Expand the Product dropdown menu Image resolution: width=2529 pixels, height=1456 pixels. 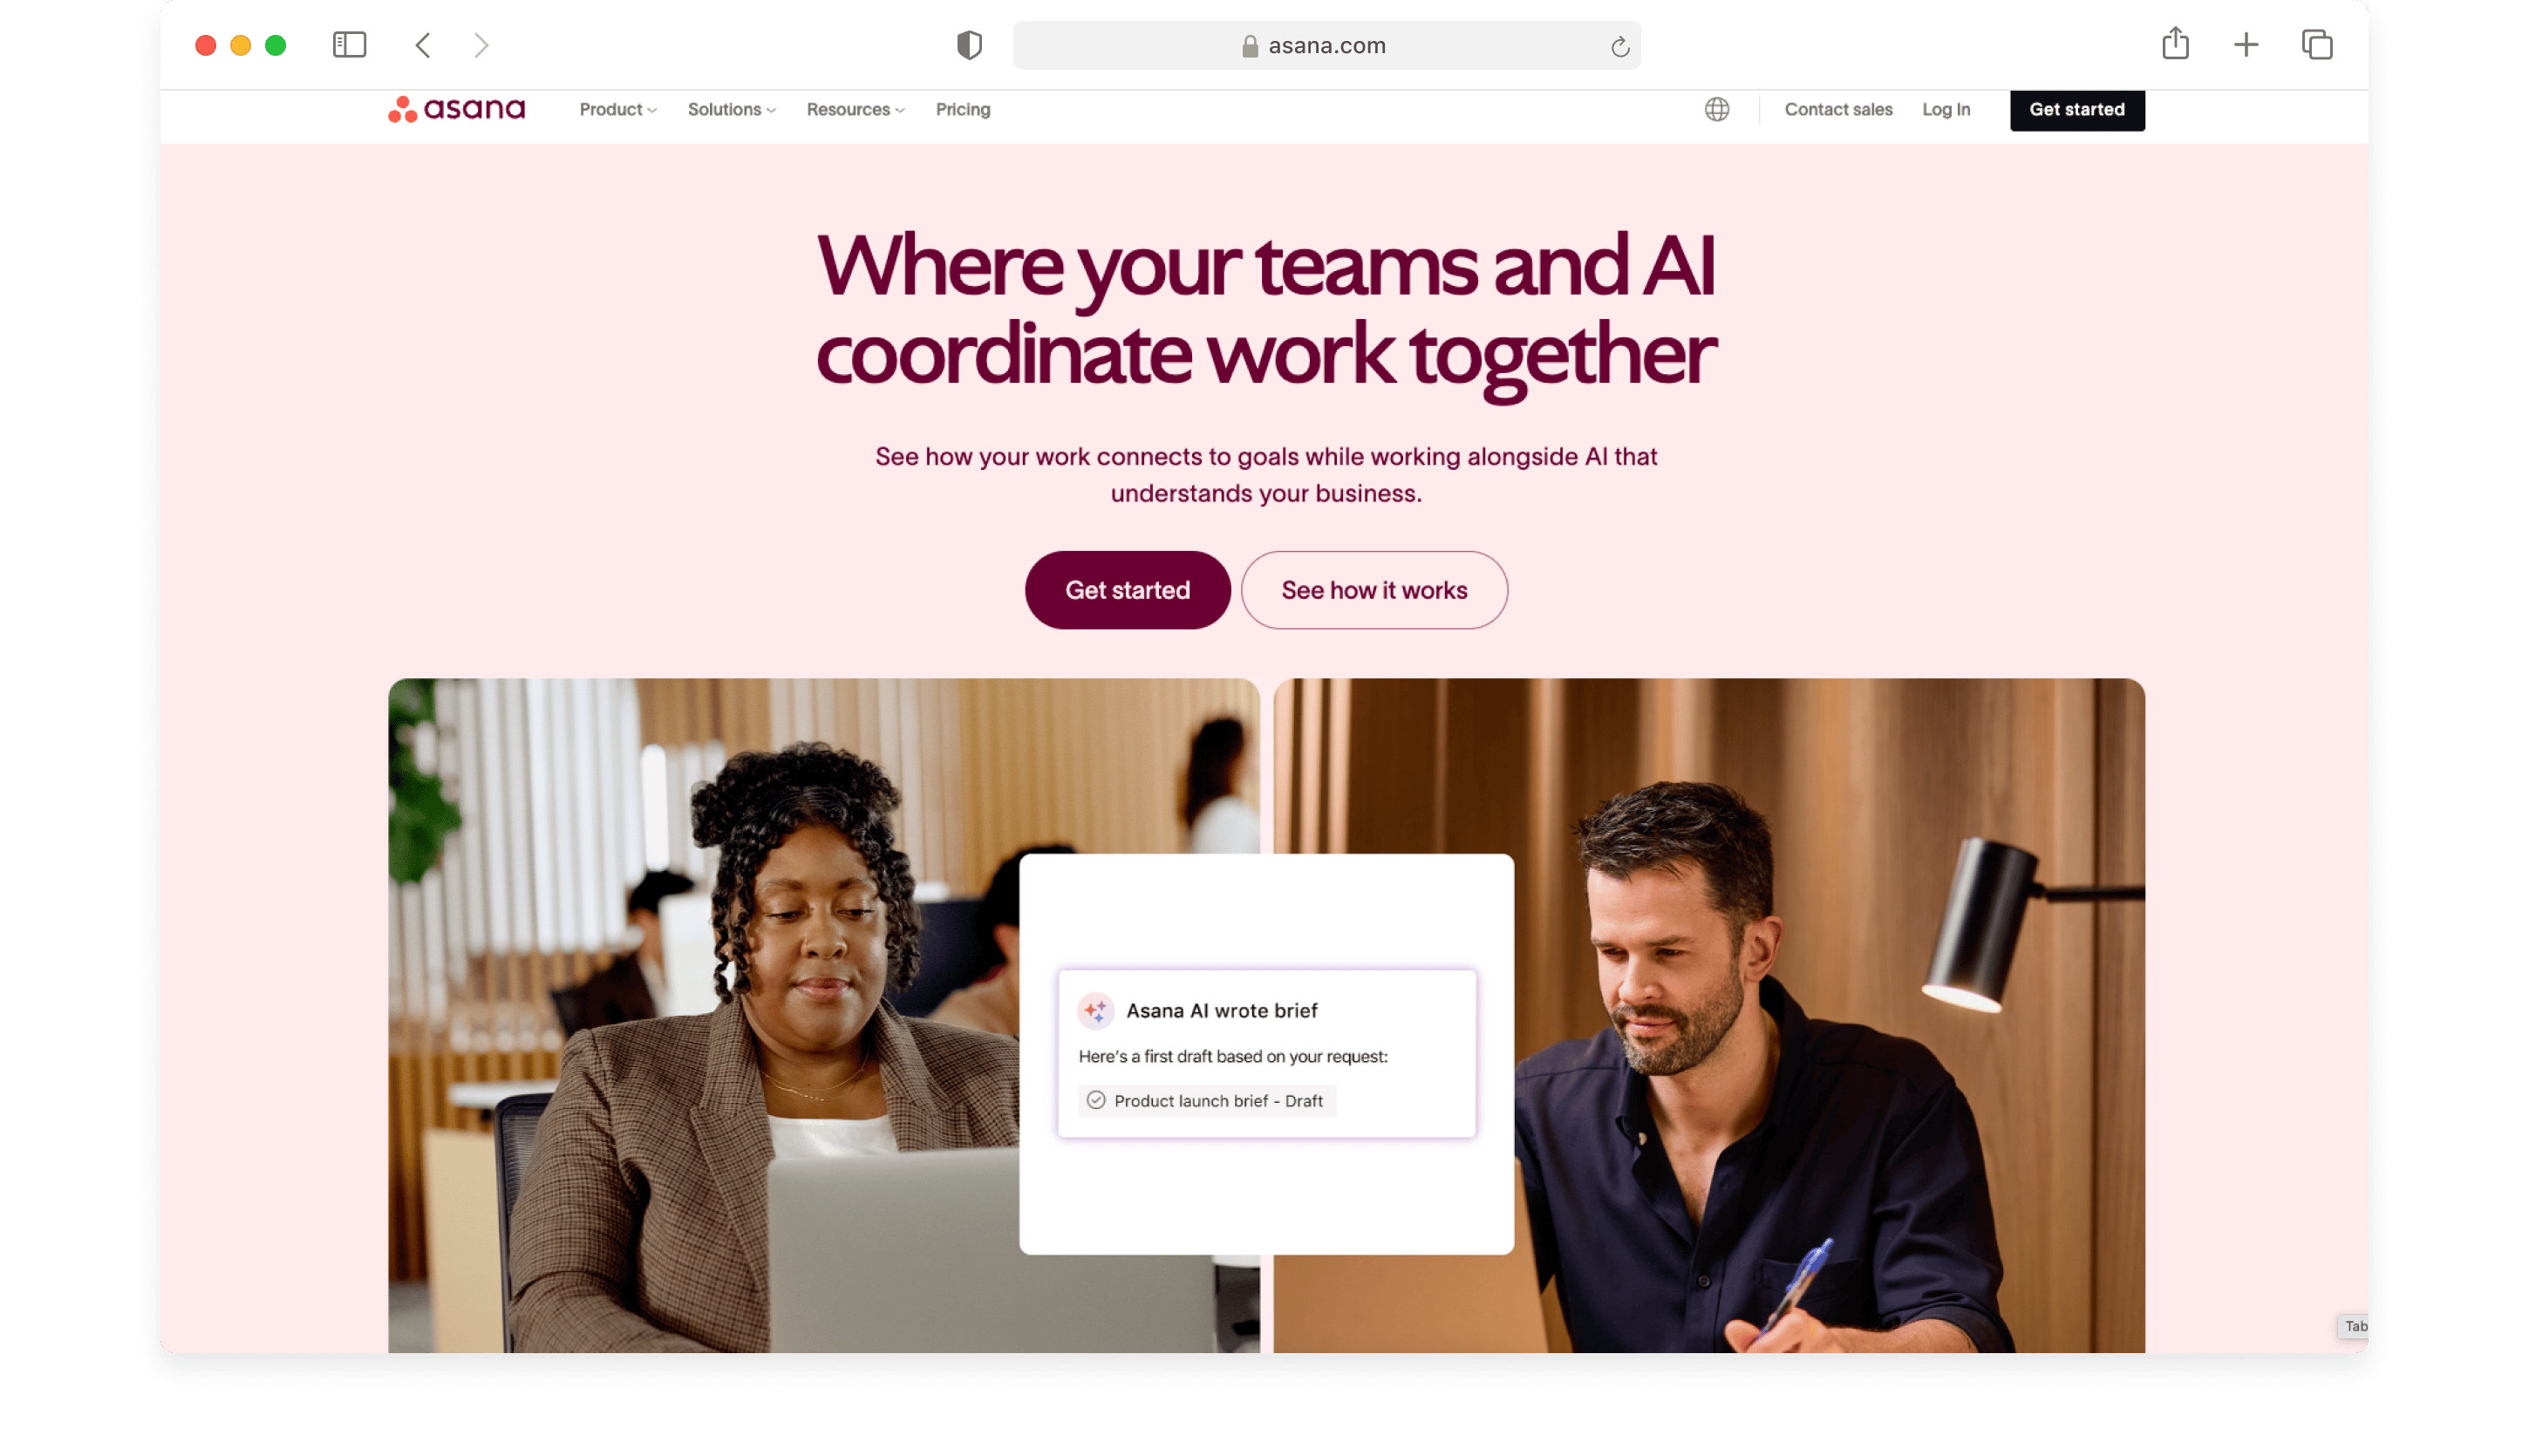[x=618, y=109]
